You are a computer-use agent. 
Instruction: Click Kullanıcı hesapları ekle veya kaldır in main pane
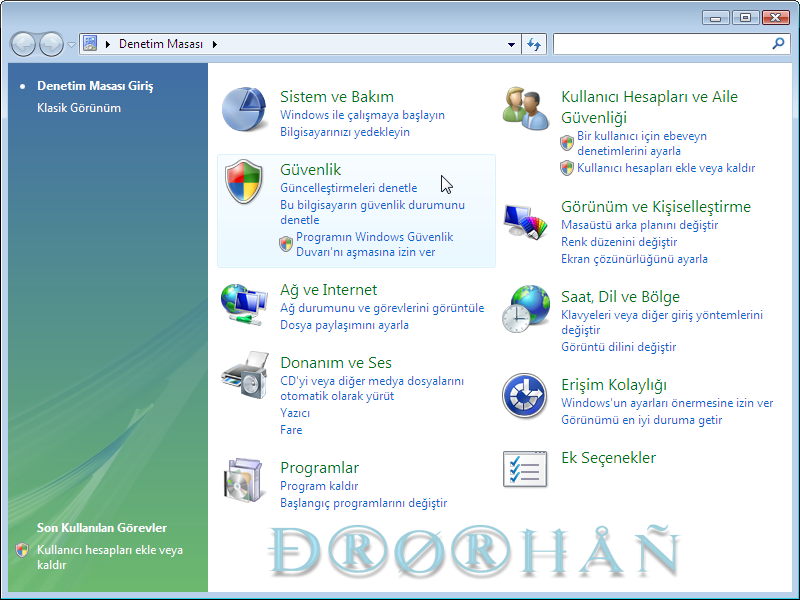666,168
